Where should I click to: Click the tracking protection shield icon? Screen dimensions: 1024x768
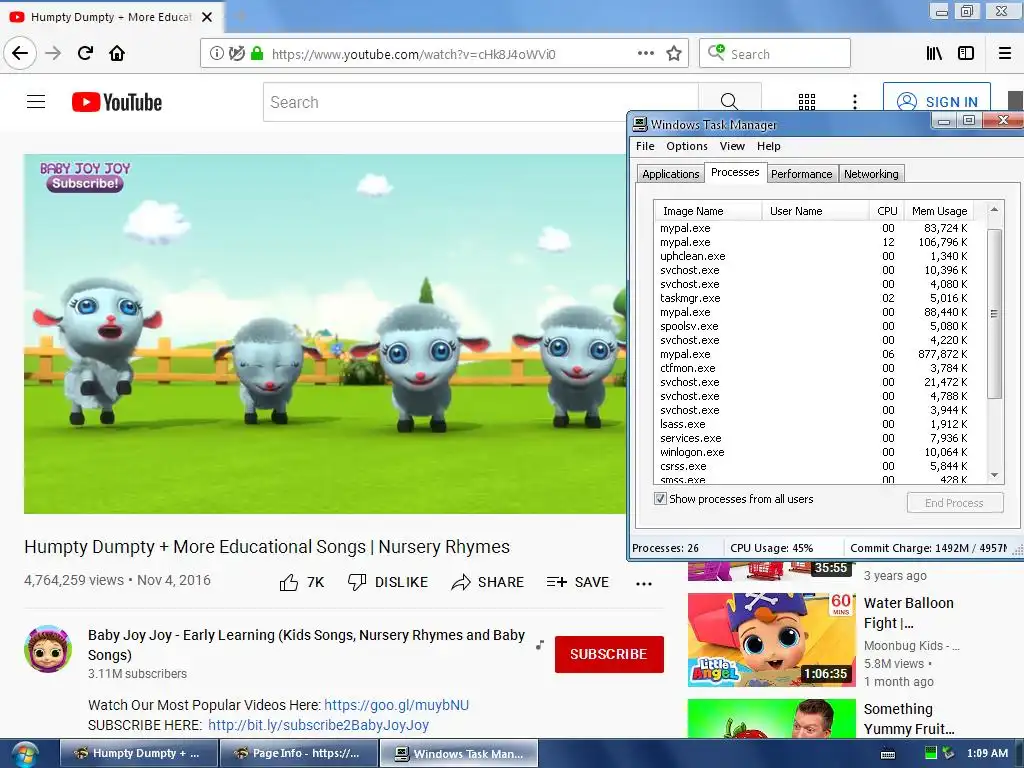point(236,54)
